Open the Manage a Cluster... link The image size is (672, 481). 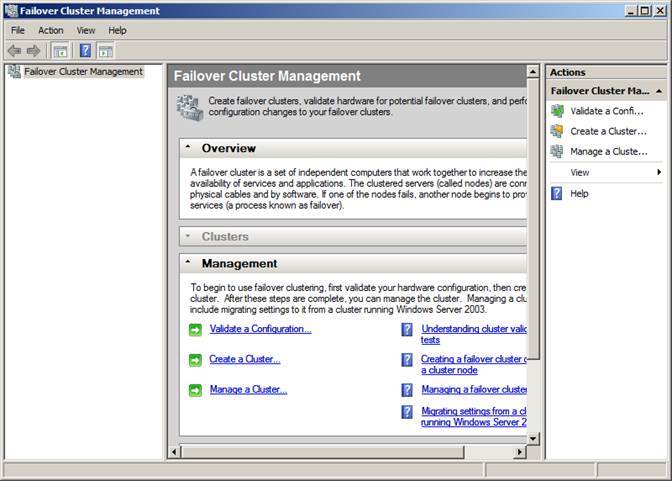pyautogui.click(x=249, y=389)
